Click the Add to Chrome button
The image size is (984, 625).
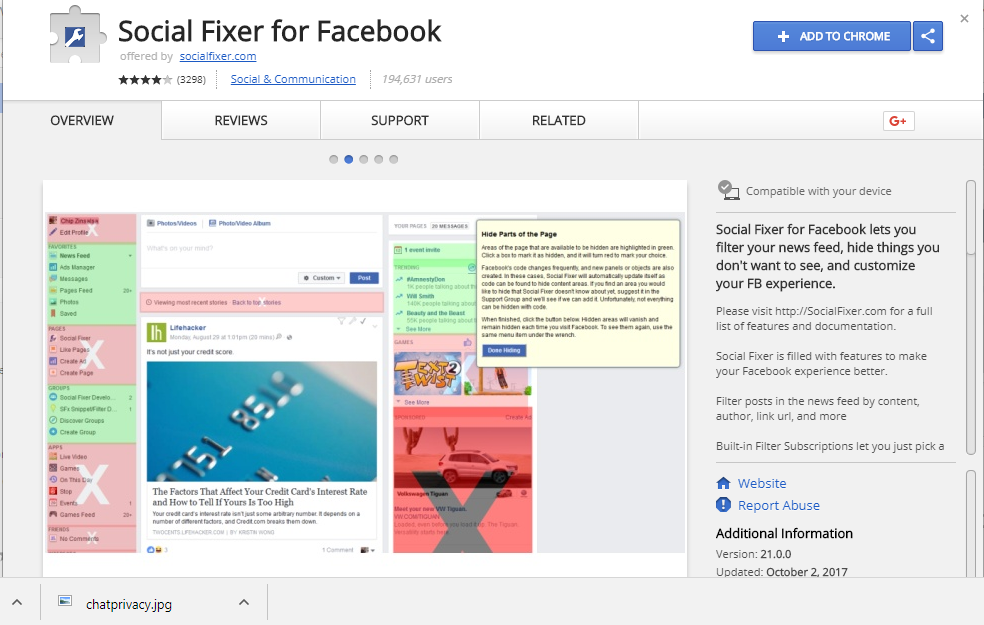(x=832, y=36)
